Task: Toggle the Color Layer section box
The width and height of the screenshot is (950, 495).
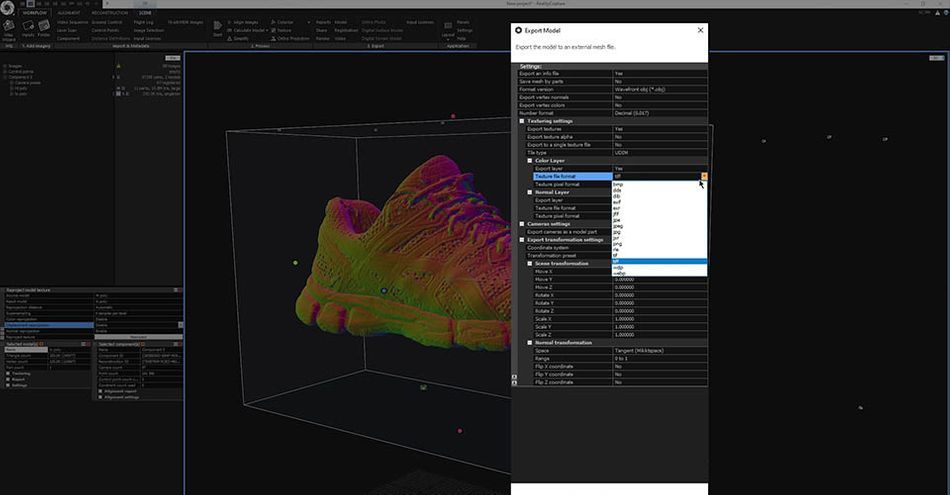Action: coord(530,160)
